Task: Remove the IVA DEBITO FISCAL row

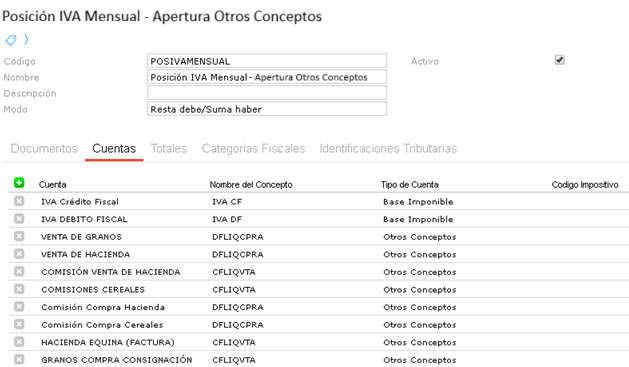Action: (x=19, y=219)
